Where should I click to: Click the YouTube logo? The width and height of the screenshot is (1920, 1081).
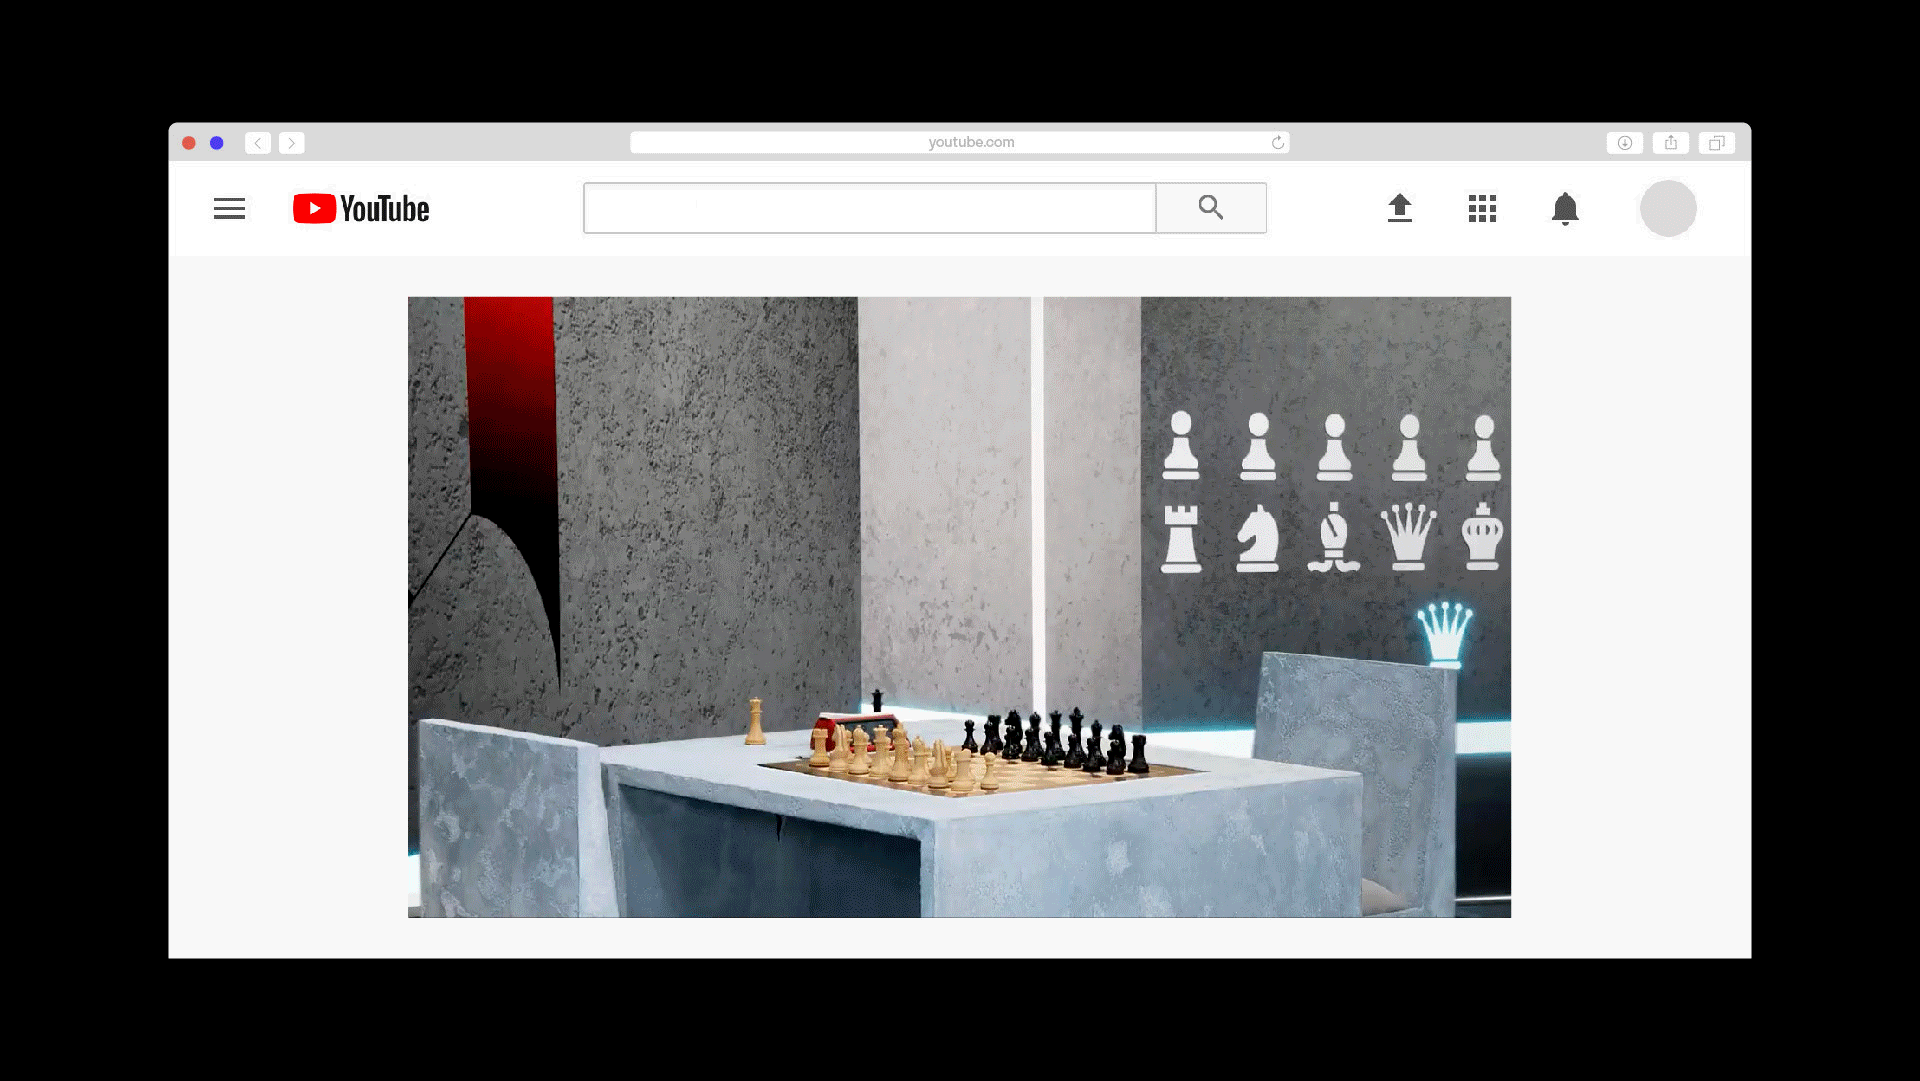coord(361,208)
